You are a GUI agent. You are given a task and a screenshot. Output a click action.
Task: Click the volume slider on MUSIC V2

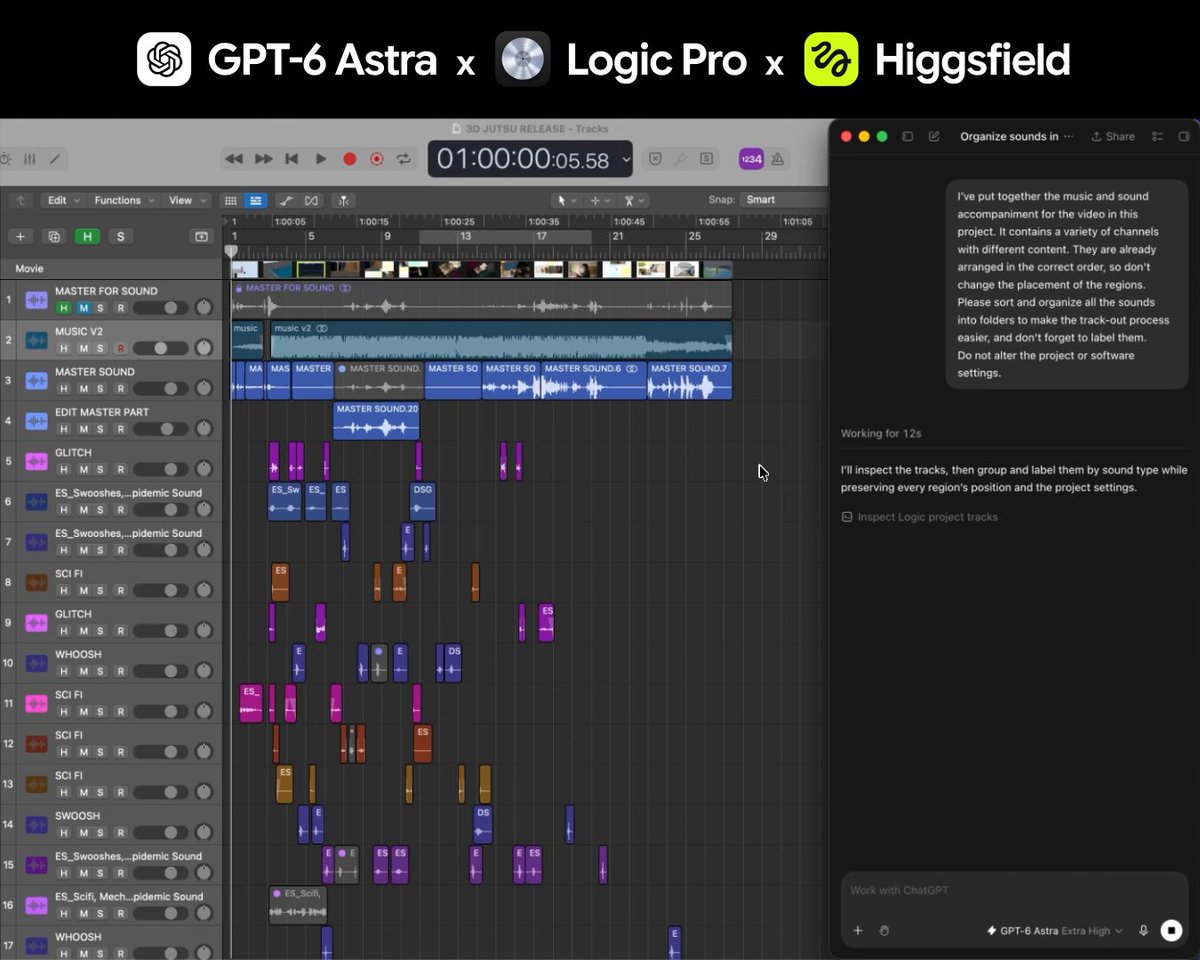(160, 348)
